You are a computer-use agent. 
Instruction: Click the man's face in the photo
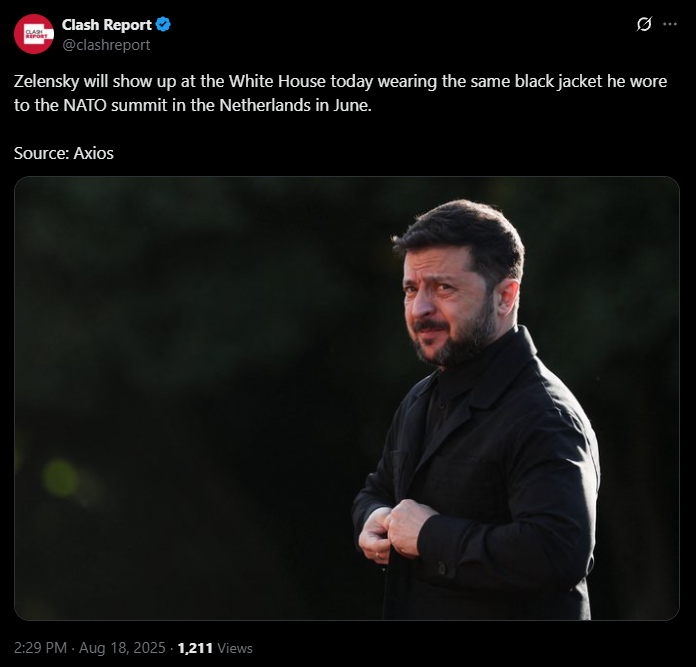[x=448, y=306]
